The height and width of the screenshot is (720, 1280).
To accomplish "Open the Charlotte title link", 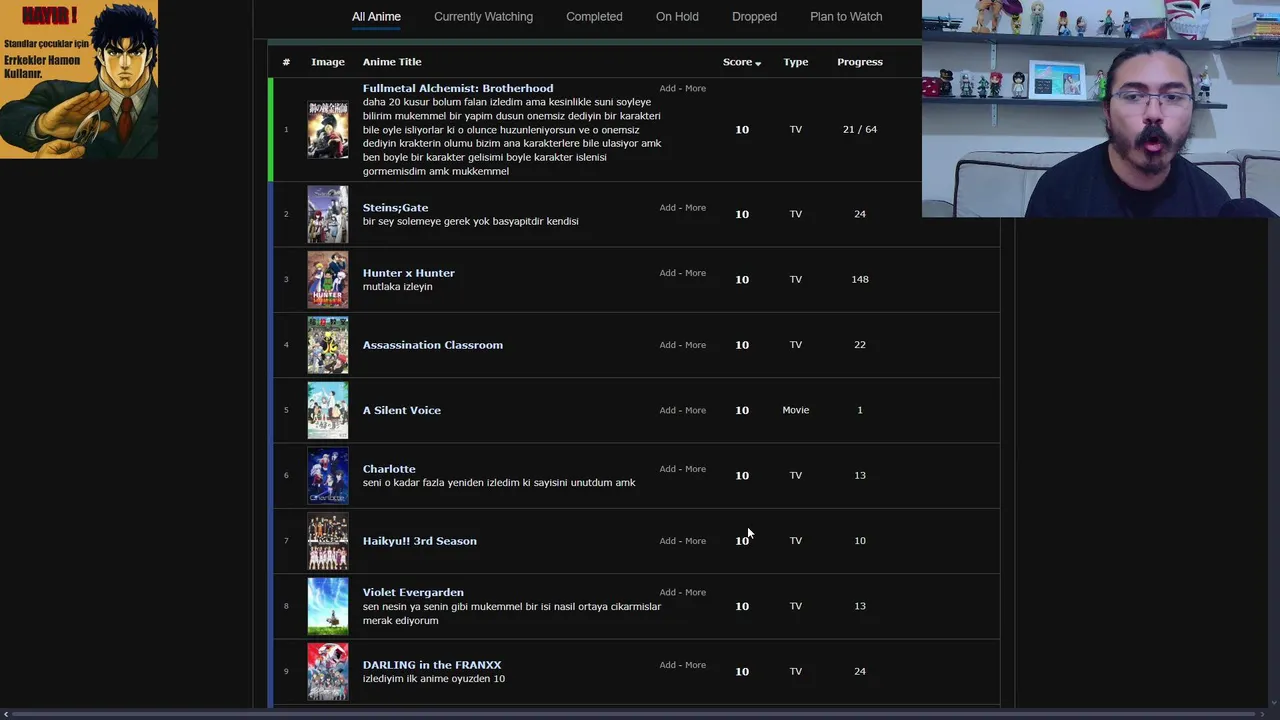I will [x=389, y=469].
